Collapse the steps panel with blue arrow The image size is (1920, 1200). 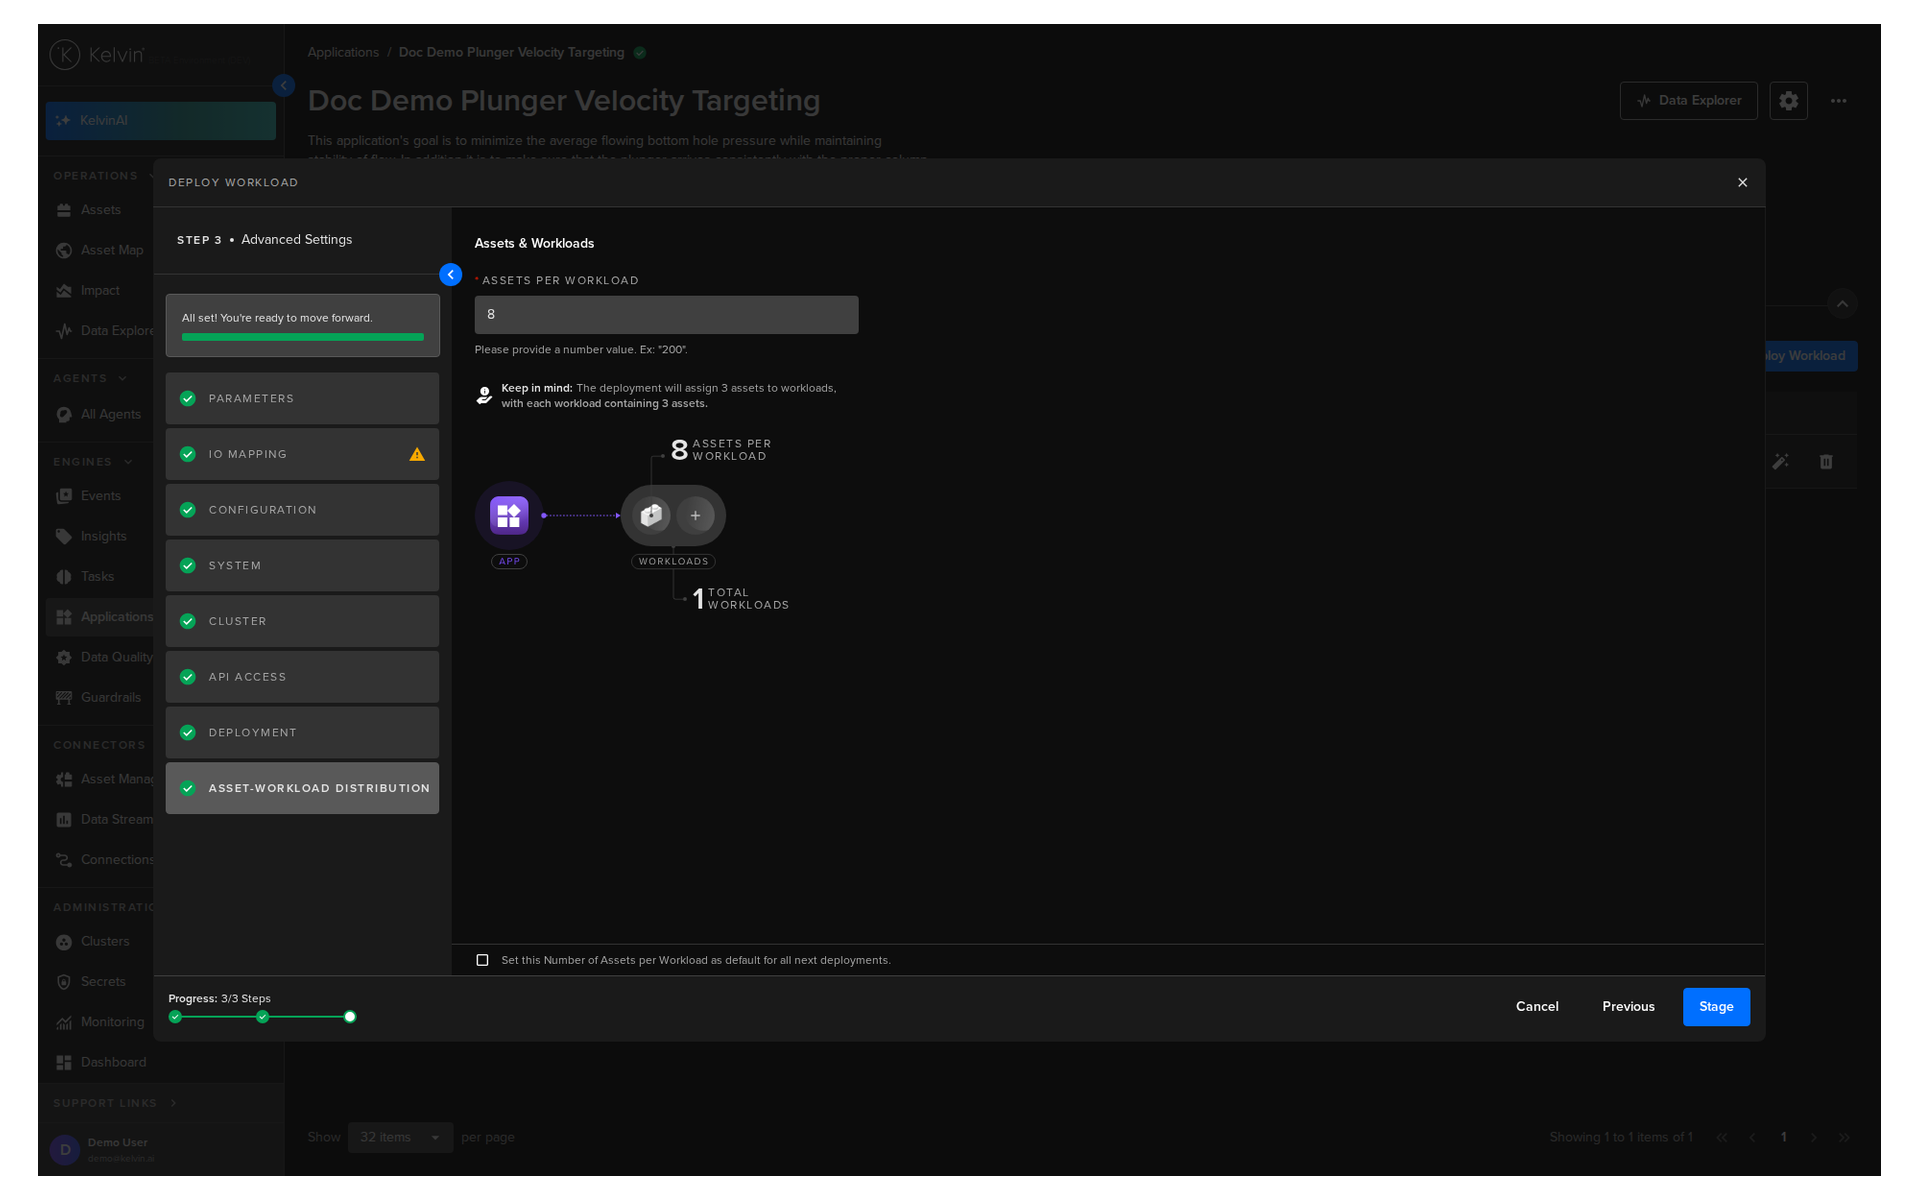[451, 274]
